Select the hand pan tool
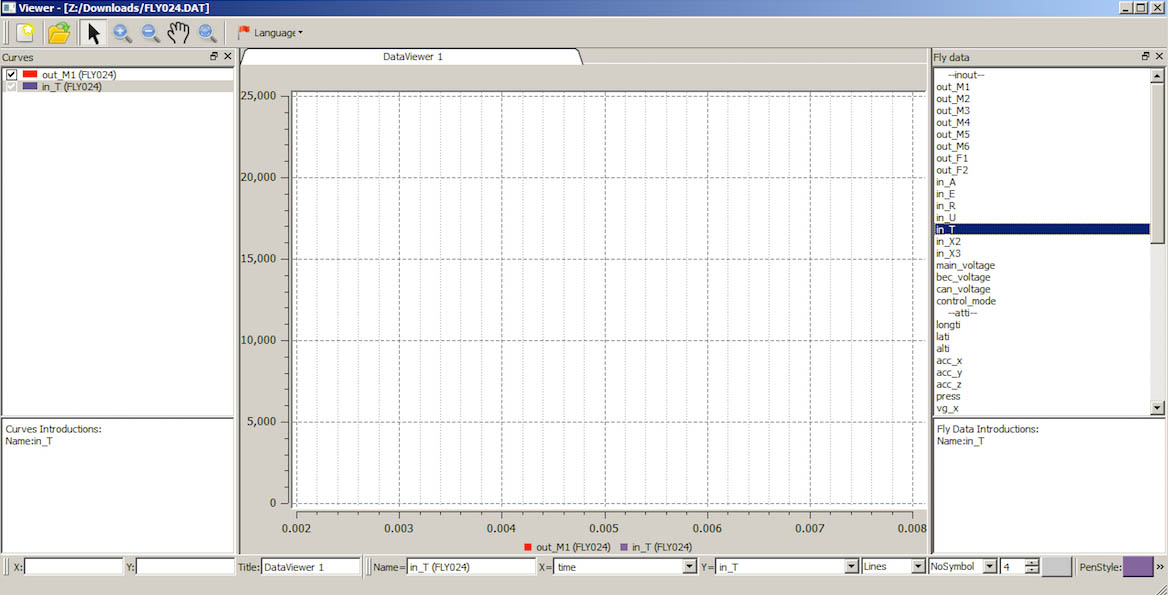 click(x=178, y=33)
